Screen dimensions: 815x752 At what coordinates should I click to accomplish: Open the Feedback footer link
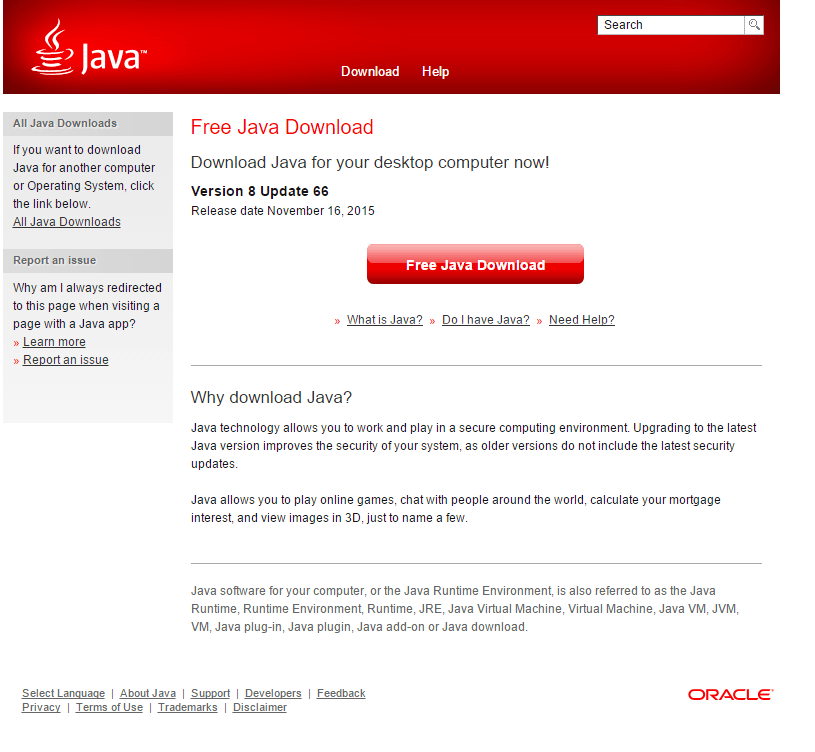point(340,693)
